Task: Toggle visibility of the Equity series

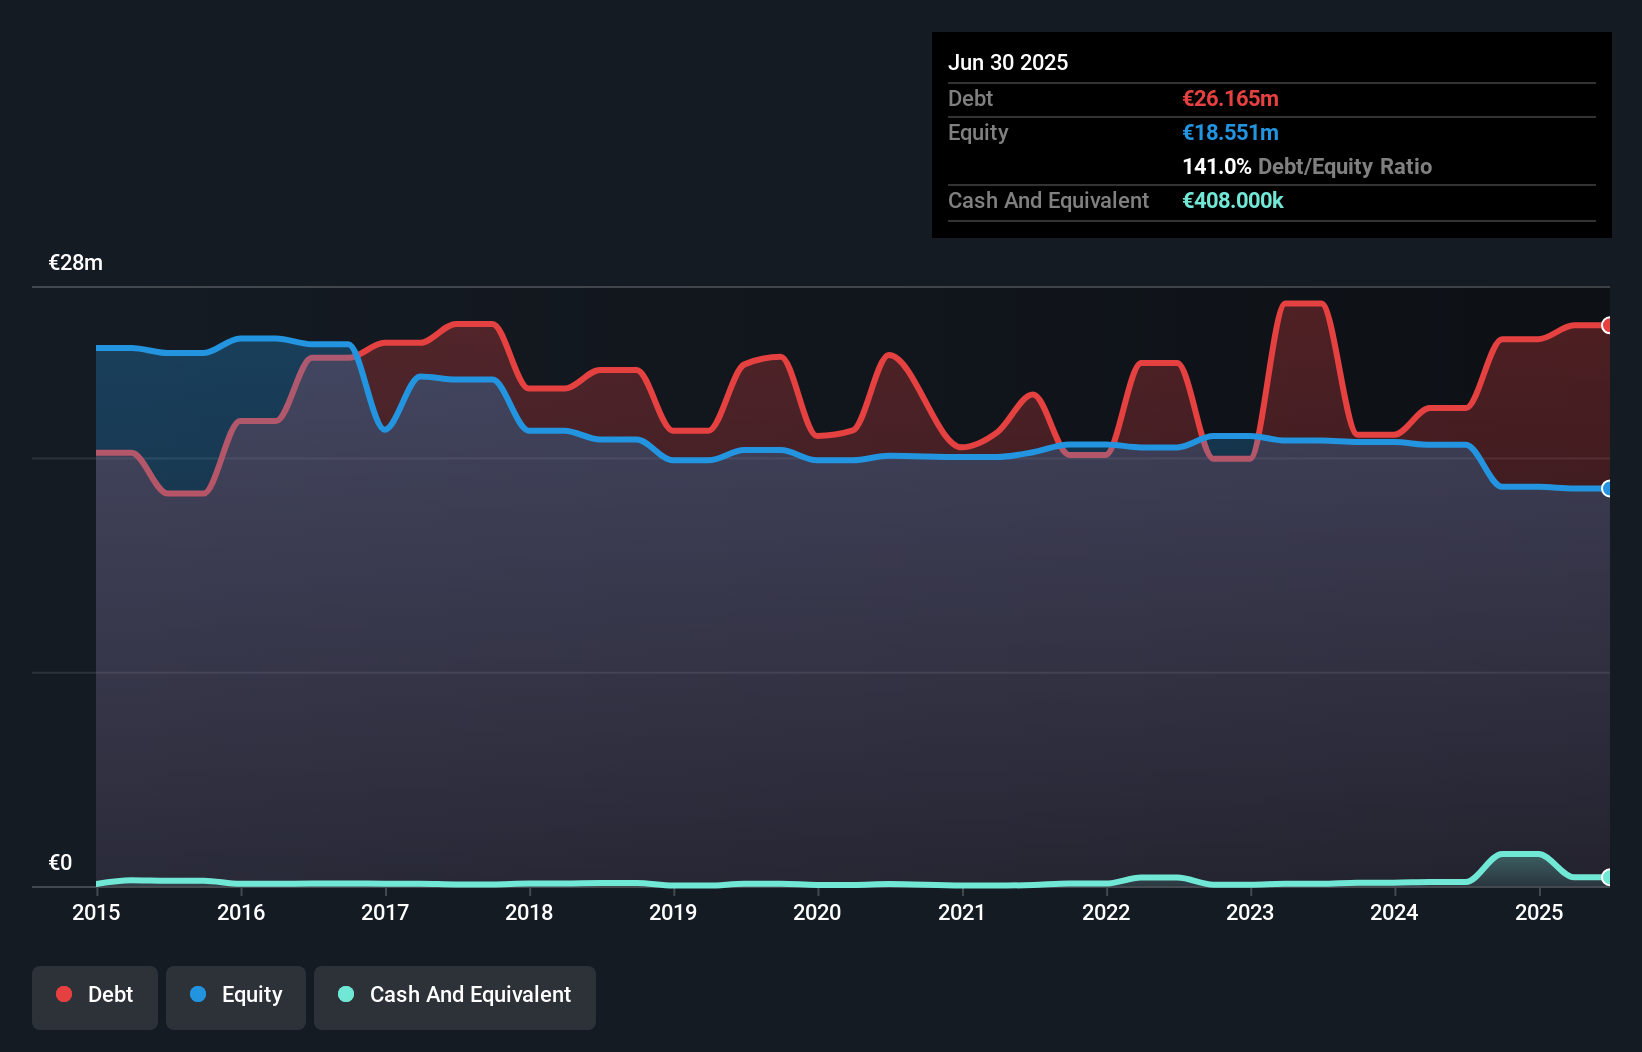Action: click(x=235, y=997)
